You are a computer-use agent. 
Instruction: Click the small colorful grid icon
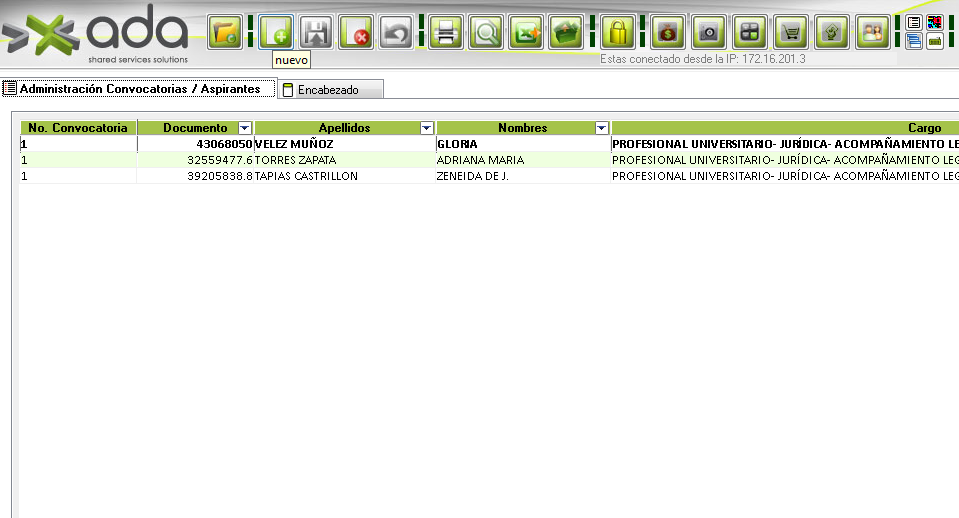click(935, 23)
